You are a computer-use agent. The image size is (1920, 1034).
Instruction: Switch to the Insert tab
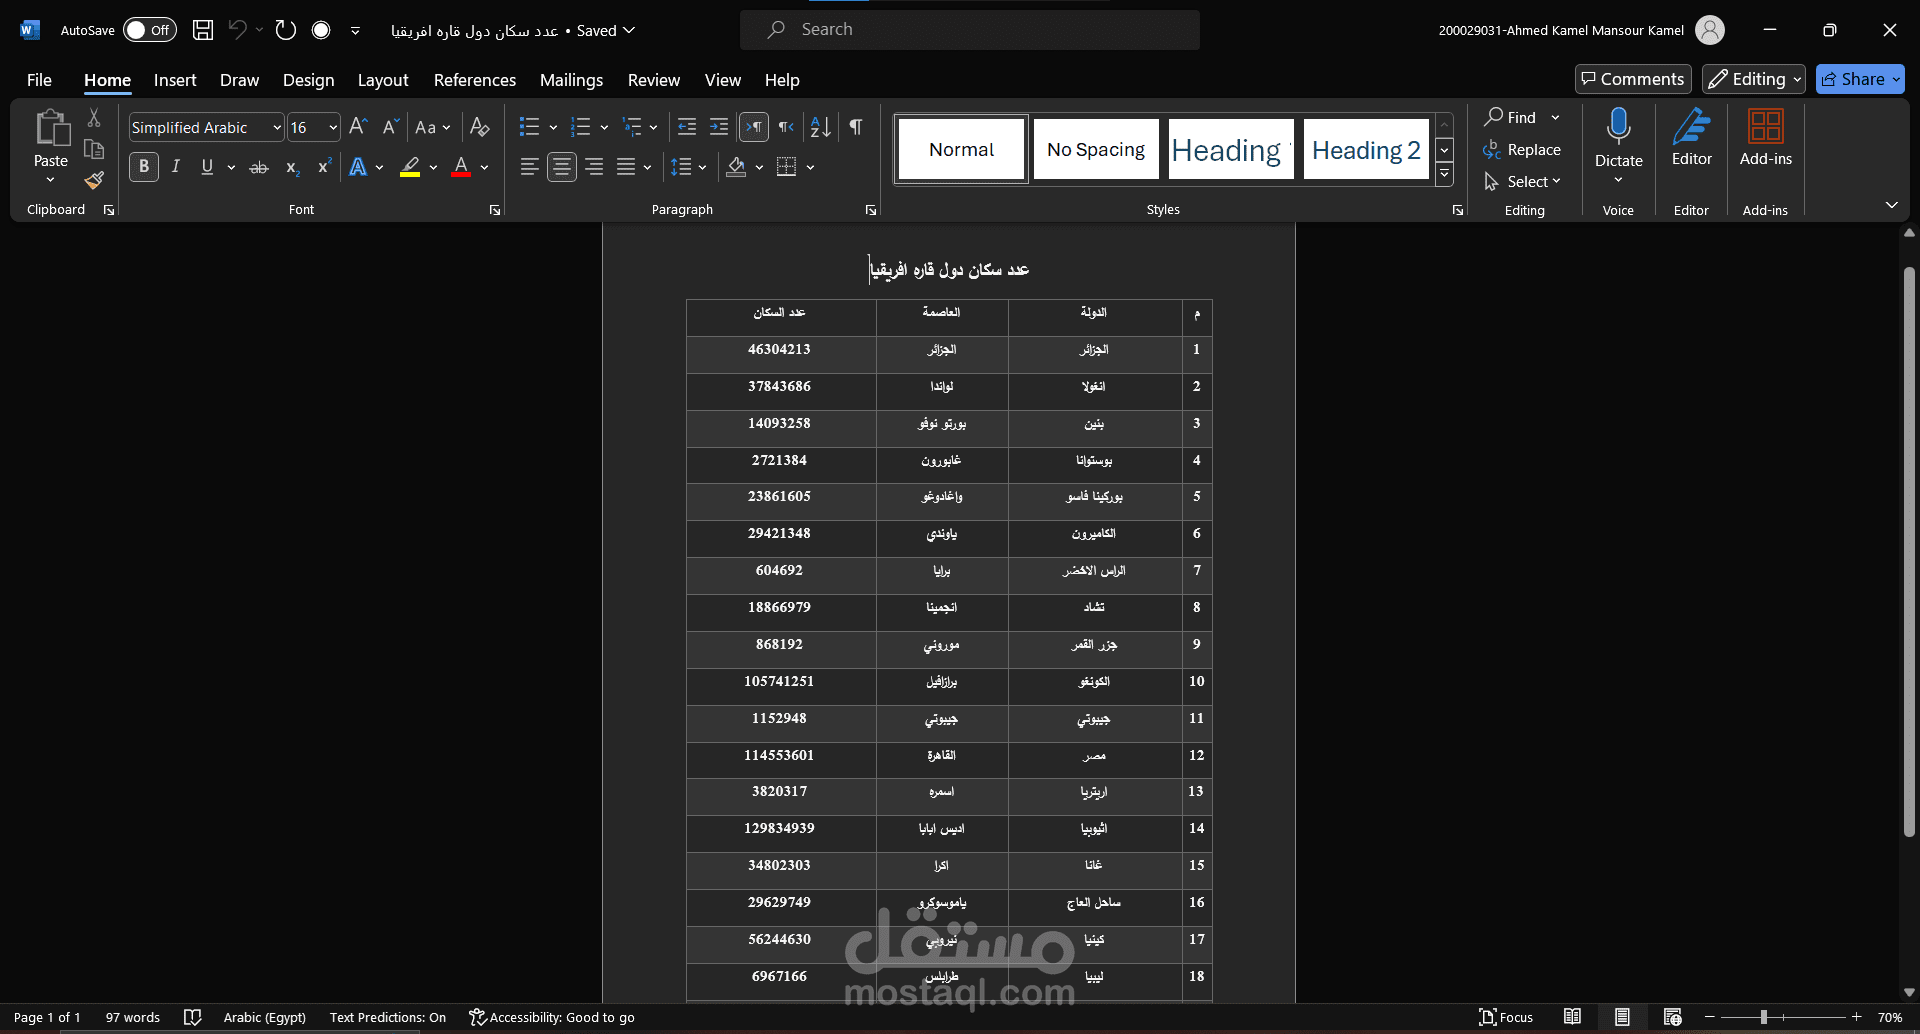click(175, 80)
